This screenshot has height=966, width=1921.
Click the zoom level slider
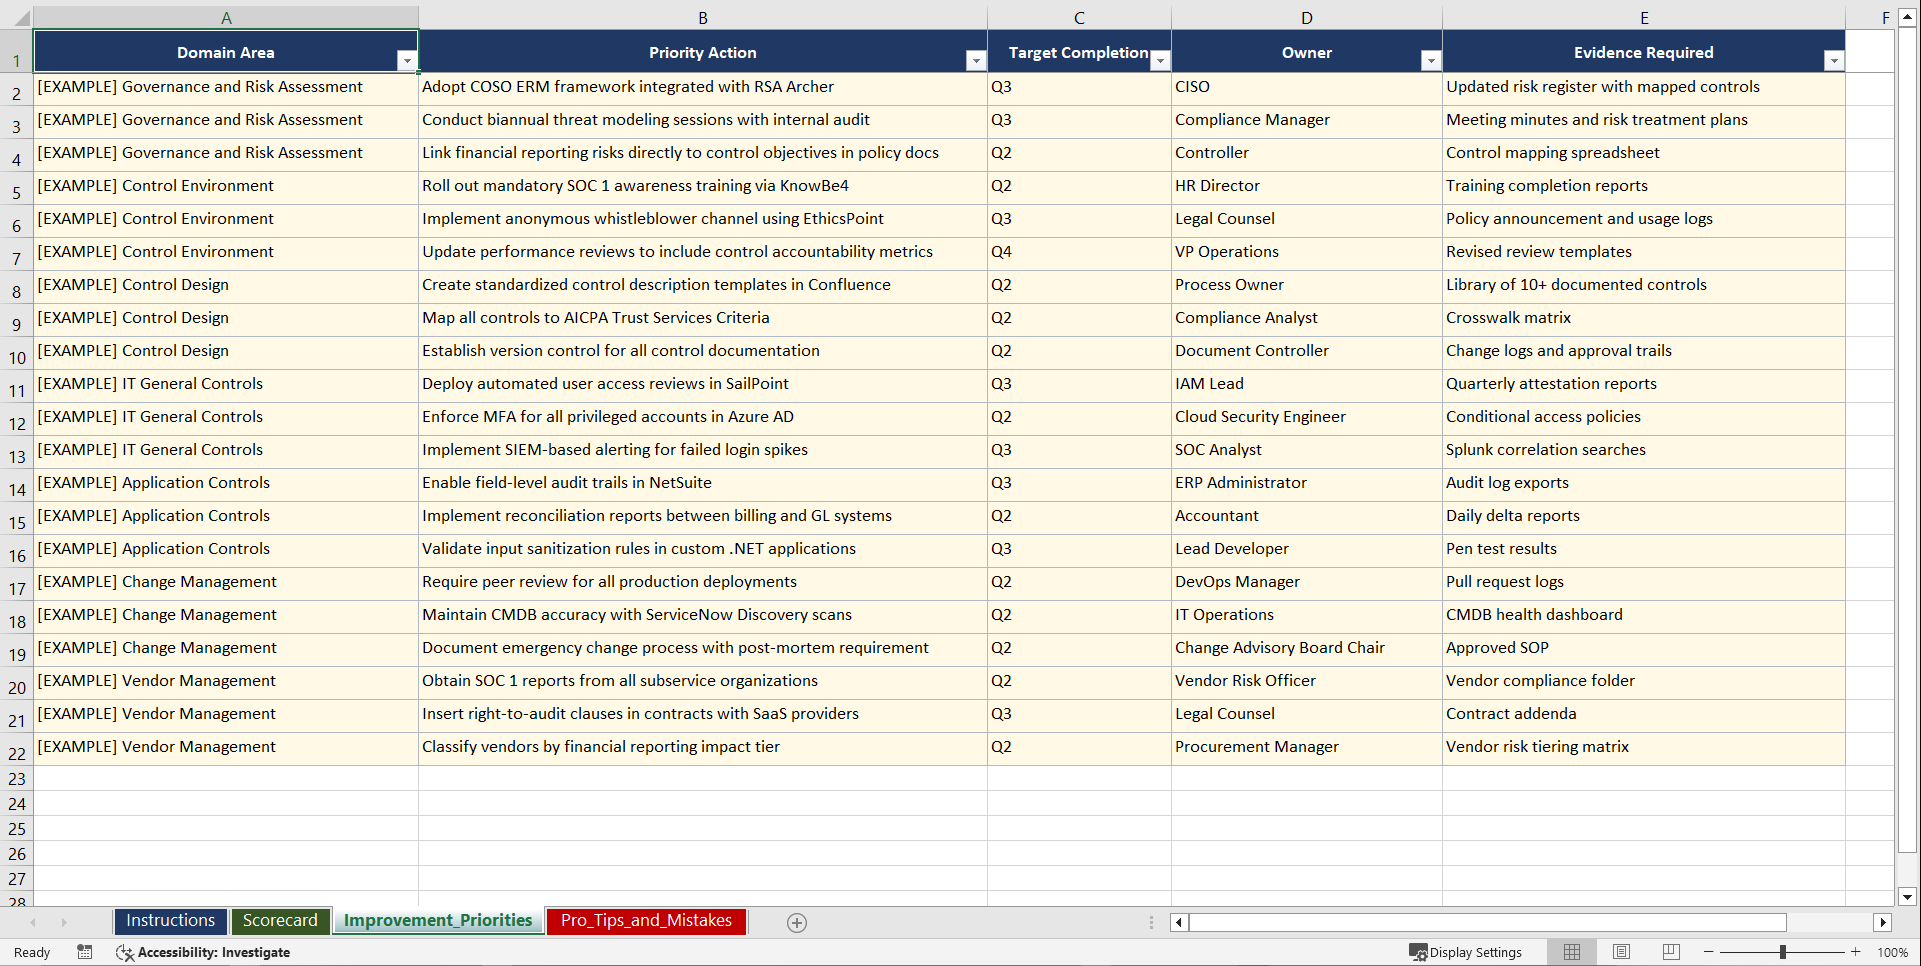pyautogui.click(x=1782, y=952)
